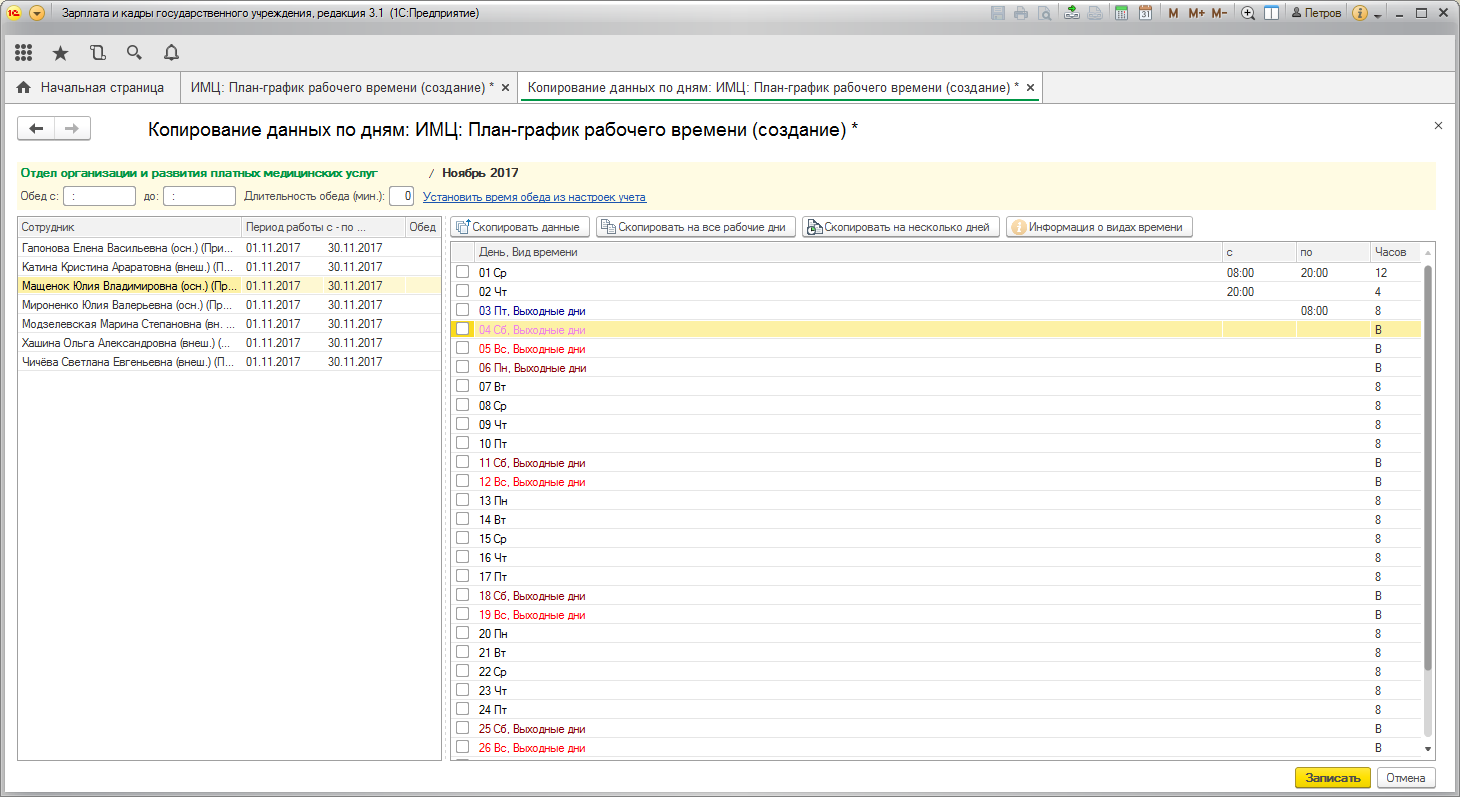Tick the checkbox for 01 Ср
Viewport: 1460px width, 797px height.
(462, 272)
